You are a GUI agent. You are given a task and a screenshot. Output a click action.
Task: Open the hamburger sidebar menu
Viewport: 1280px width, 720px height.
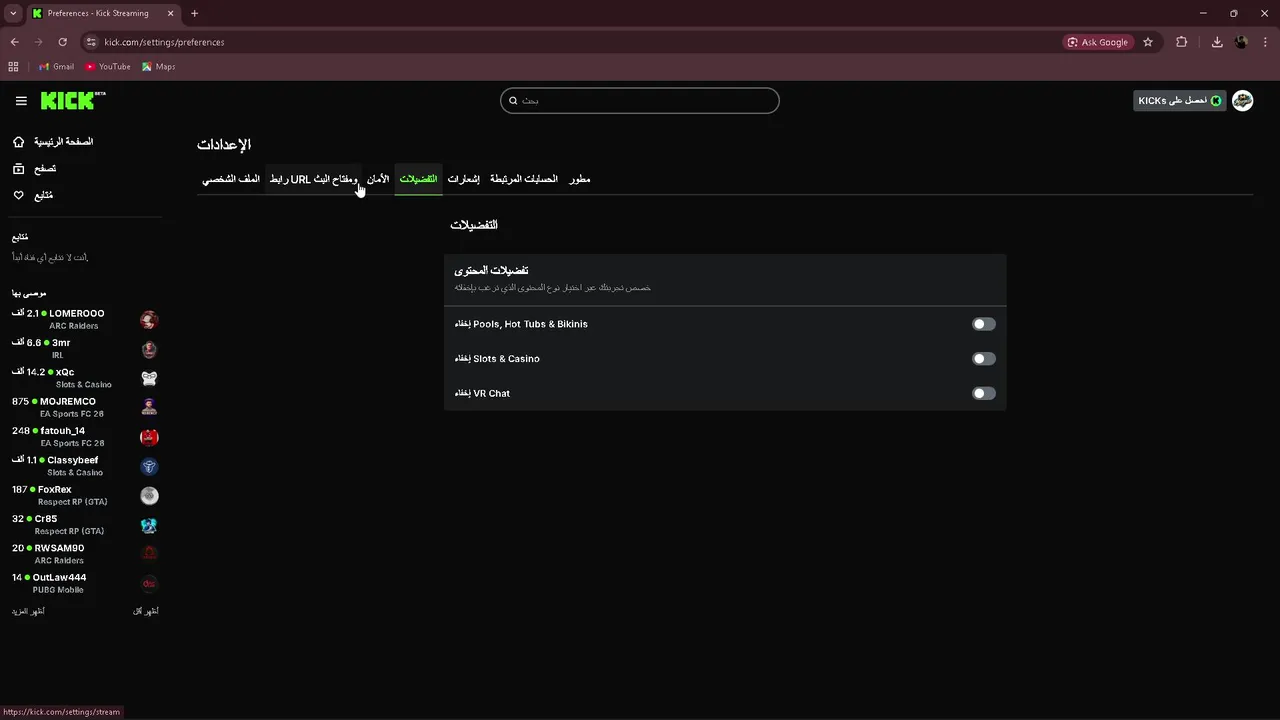[21, 101]
